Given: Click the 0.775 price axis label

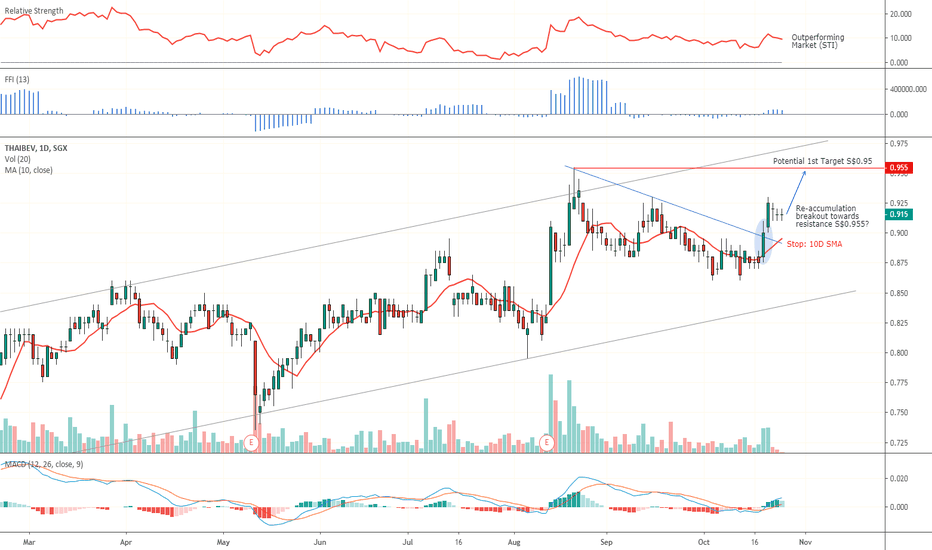Looking at the screenshot, I should [898, 382].
